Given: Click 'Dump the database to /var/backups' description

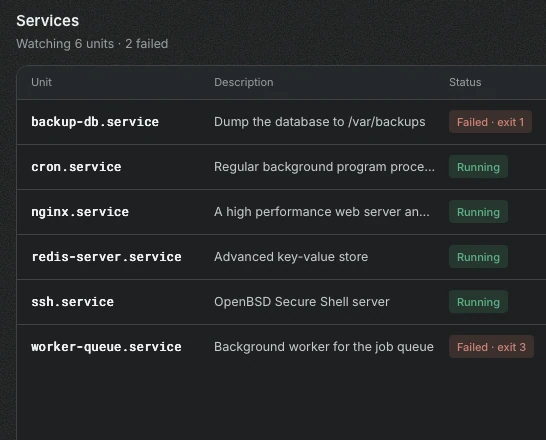Looking at the screenshot, I should 319,122.
